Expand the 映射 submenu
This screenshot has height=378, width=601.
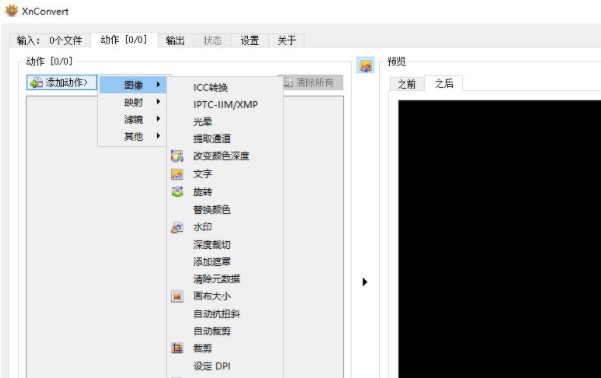[x=133, y=102]
